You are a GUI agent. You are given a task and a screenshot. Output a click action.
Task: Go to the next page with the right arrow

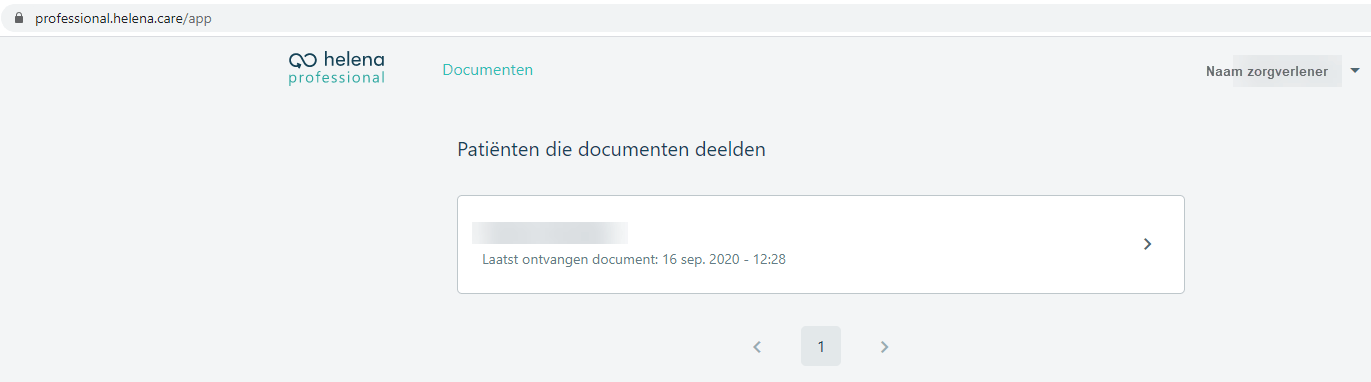point(884,347)
